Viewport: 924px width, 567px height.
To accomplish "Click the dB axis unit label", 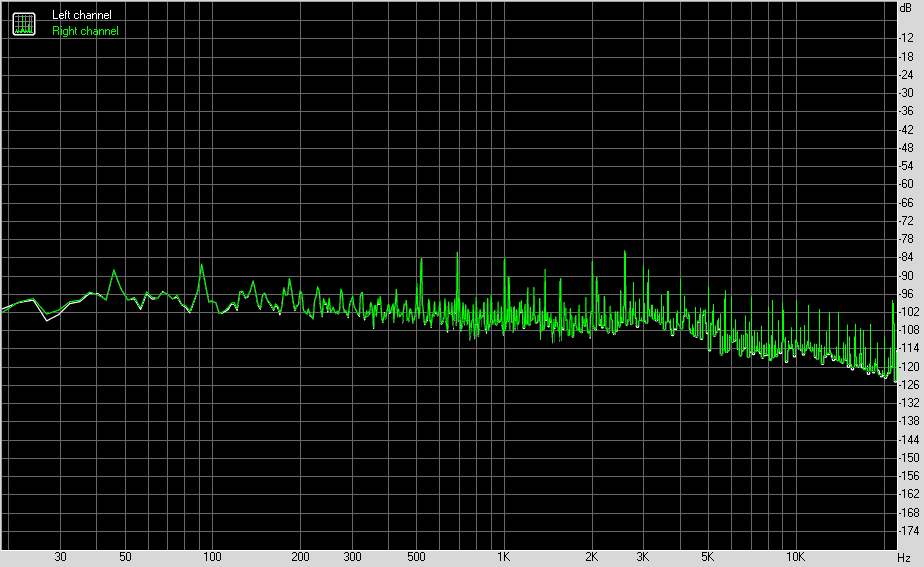I will click(905, 8).
